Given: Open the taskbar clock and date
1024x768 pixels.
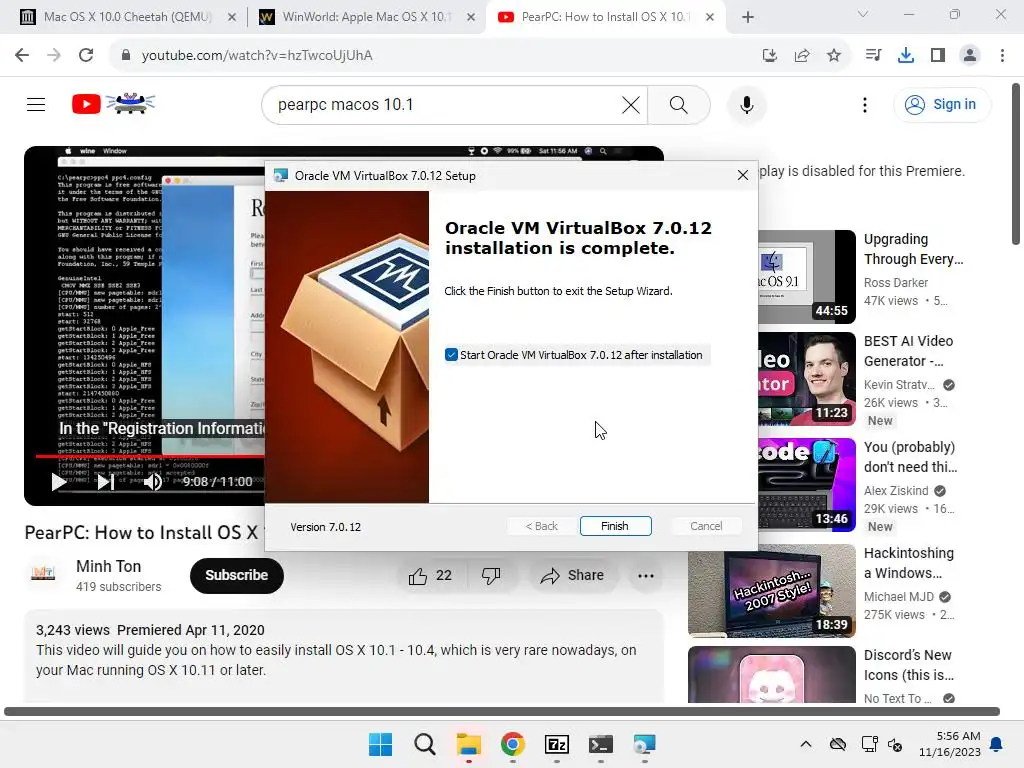Looking at the screenshot, I should pyautogui.click(x=950, y=744).
